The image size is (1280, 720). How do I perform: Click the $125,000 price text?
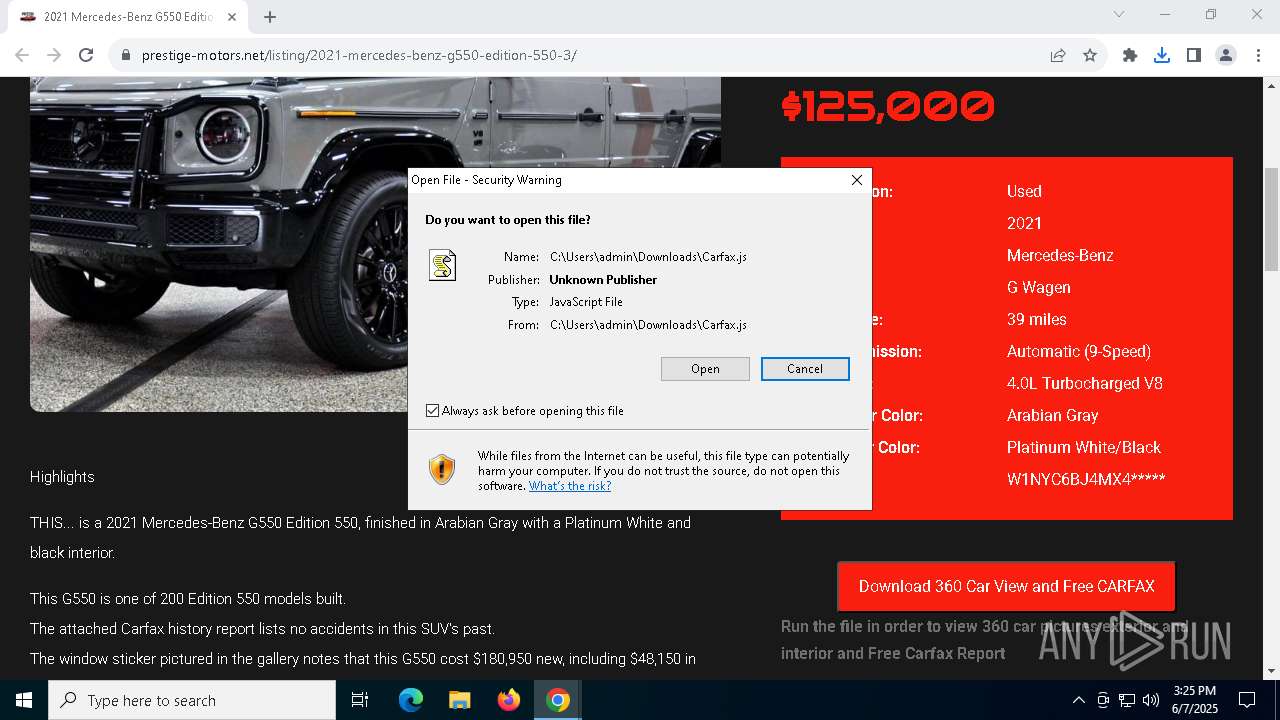(888, 106)
